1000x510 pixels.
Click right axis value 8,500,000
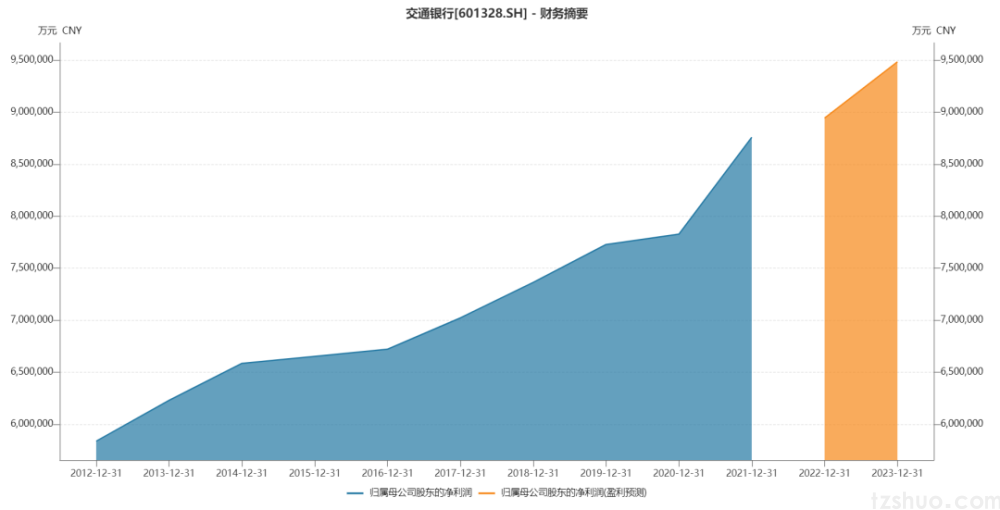tap(962, 164)
